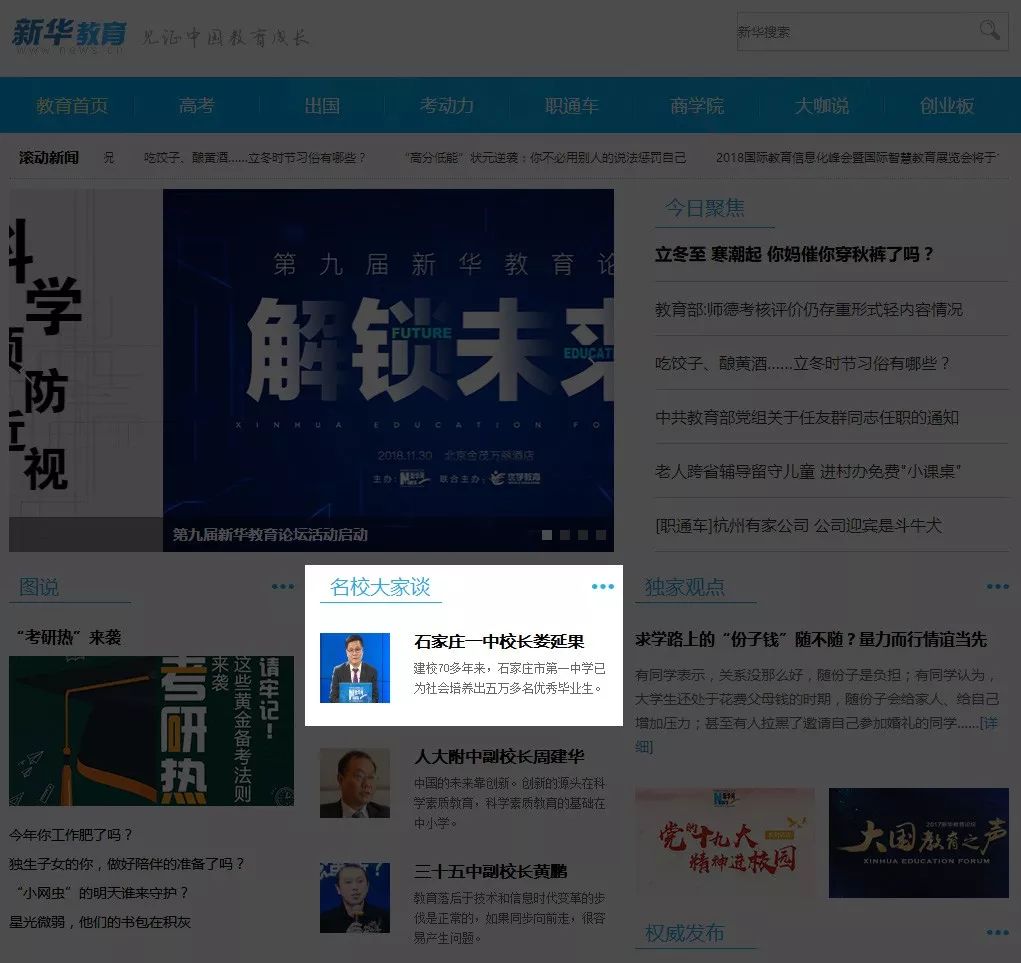Open 石家庄一中校长娄延果 portrait thumbnail
The image size is (1021, 963).
tap(355, 668)
